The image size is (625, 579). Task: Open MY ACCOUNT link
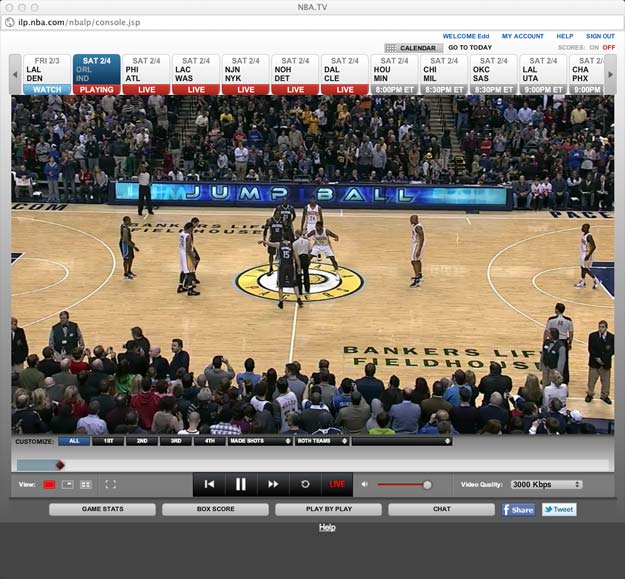coord(523,36)
